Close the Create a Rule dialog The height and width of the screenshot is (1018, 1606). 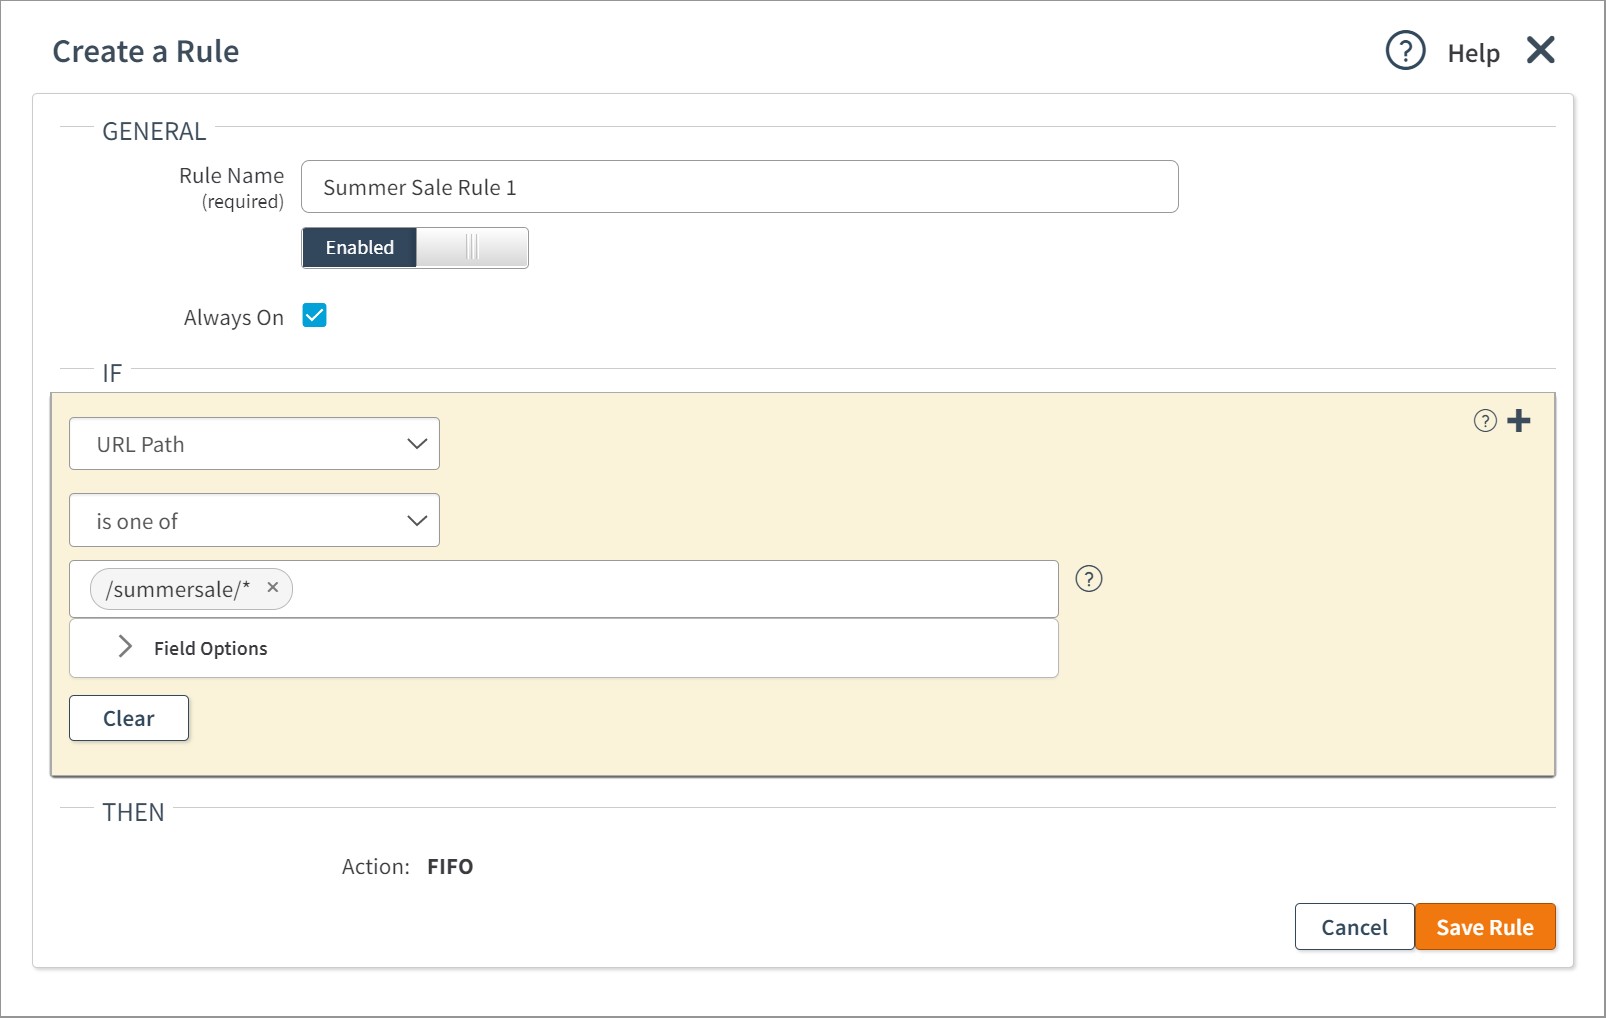[1540, 50]
